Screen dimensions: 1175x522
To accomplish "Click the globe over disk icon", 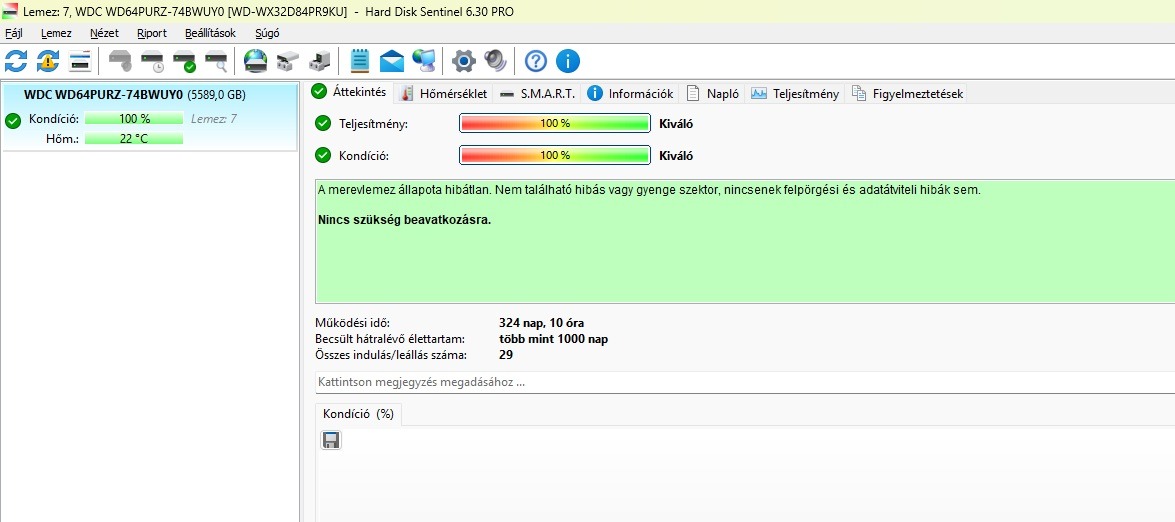I will pyautogui.click(x=256, y=61).
